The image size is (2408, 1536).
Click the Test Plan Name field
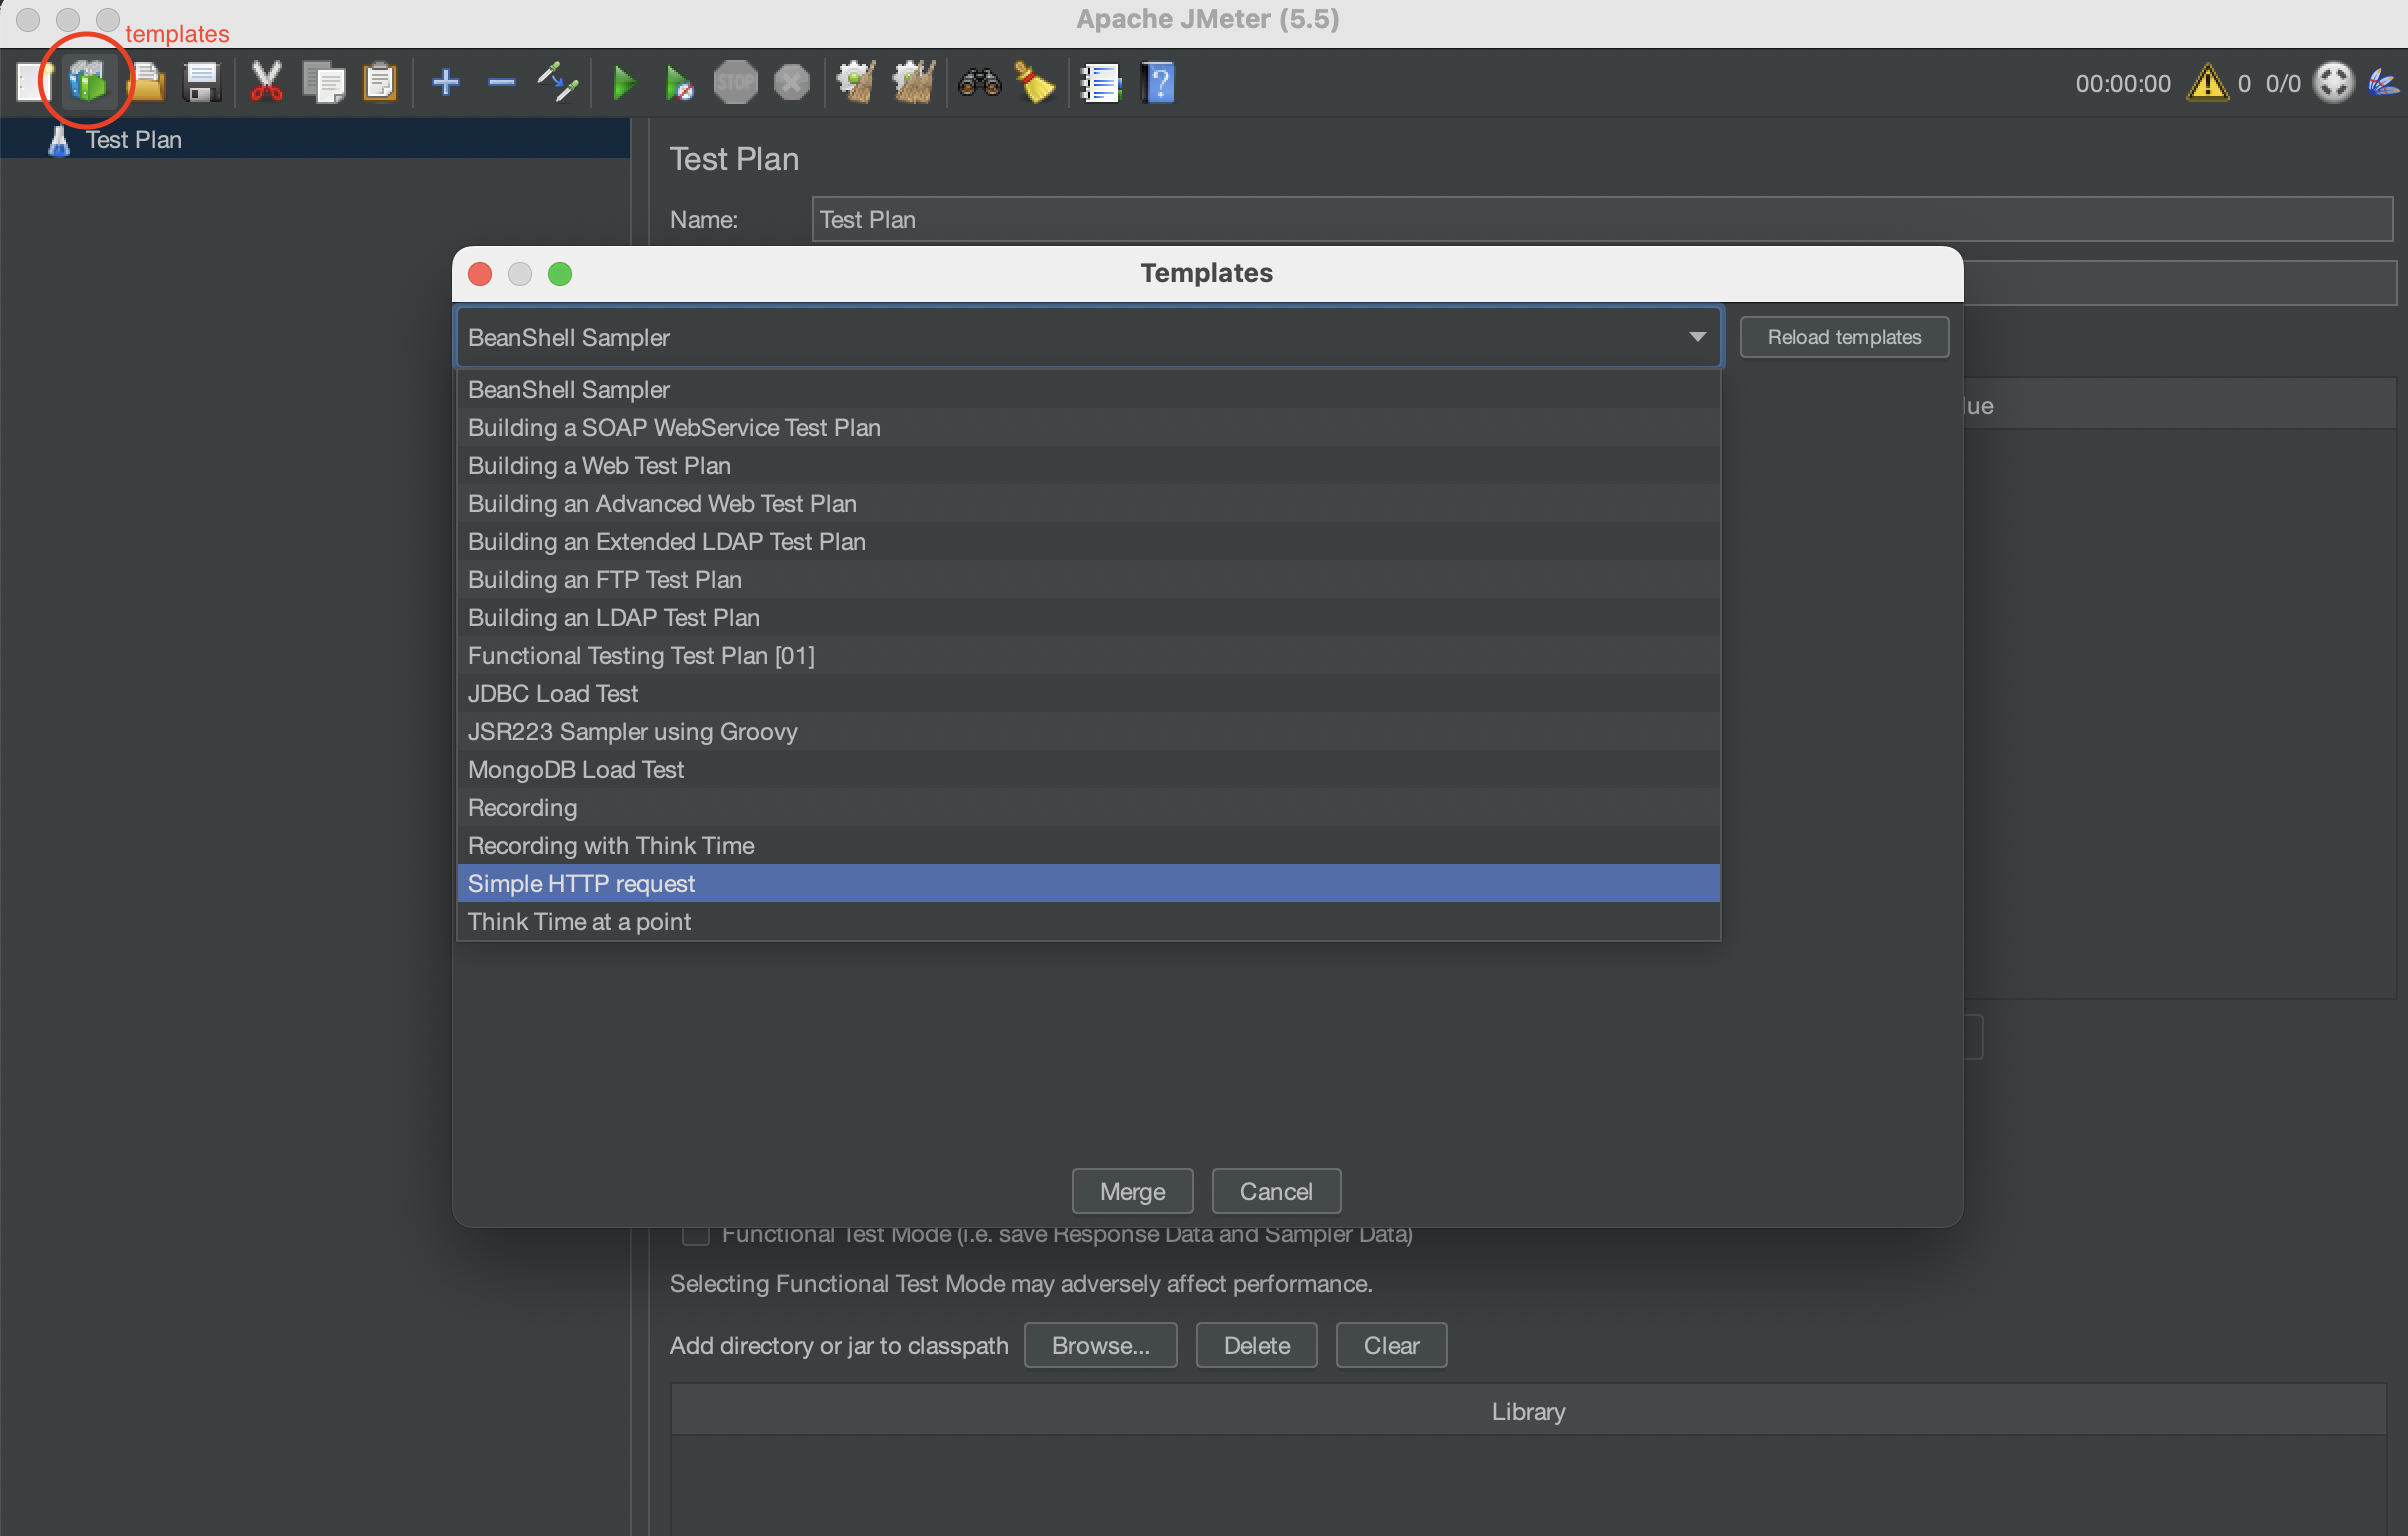click(x=1601, y=219)
